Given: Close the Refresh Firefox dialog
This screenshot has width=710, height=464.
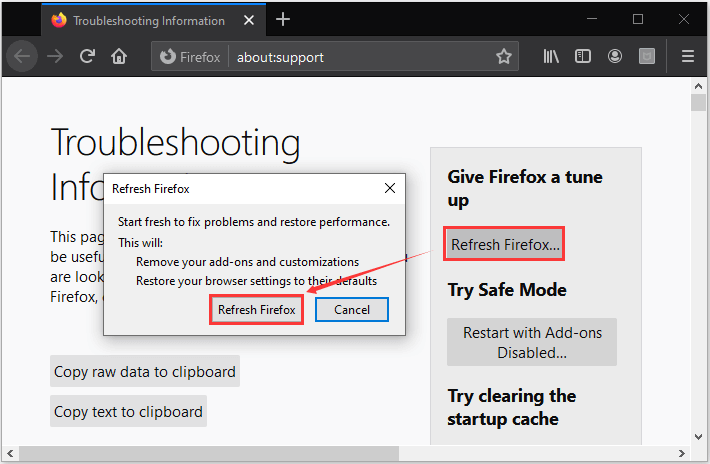Looking at the screenshot, I should point(389,188).
